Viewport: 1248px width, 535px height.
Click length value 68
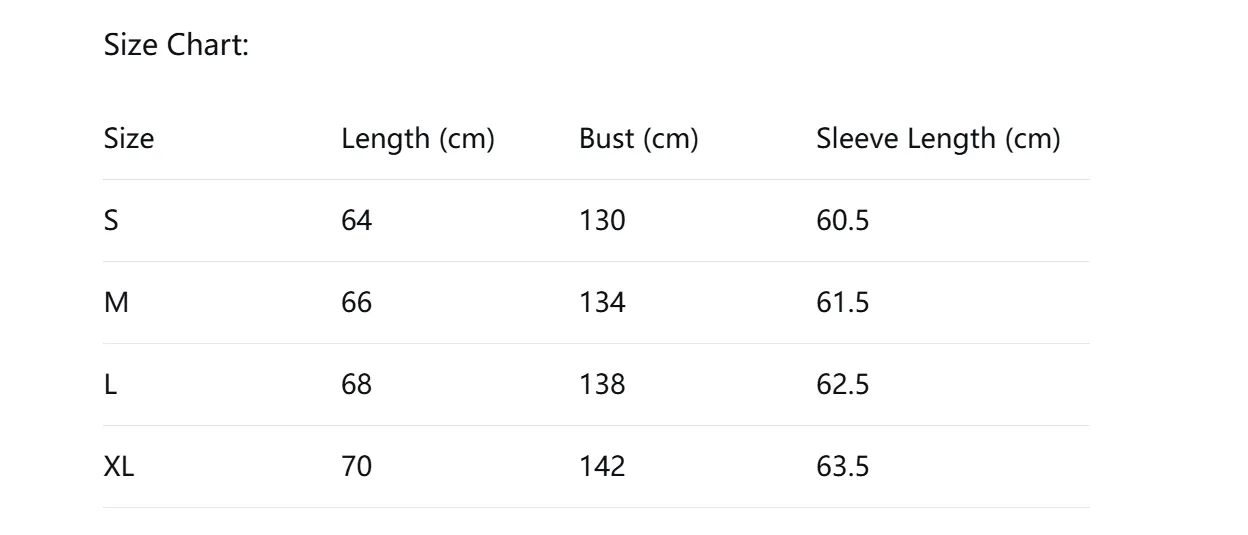pos(356,385)
